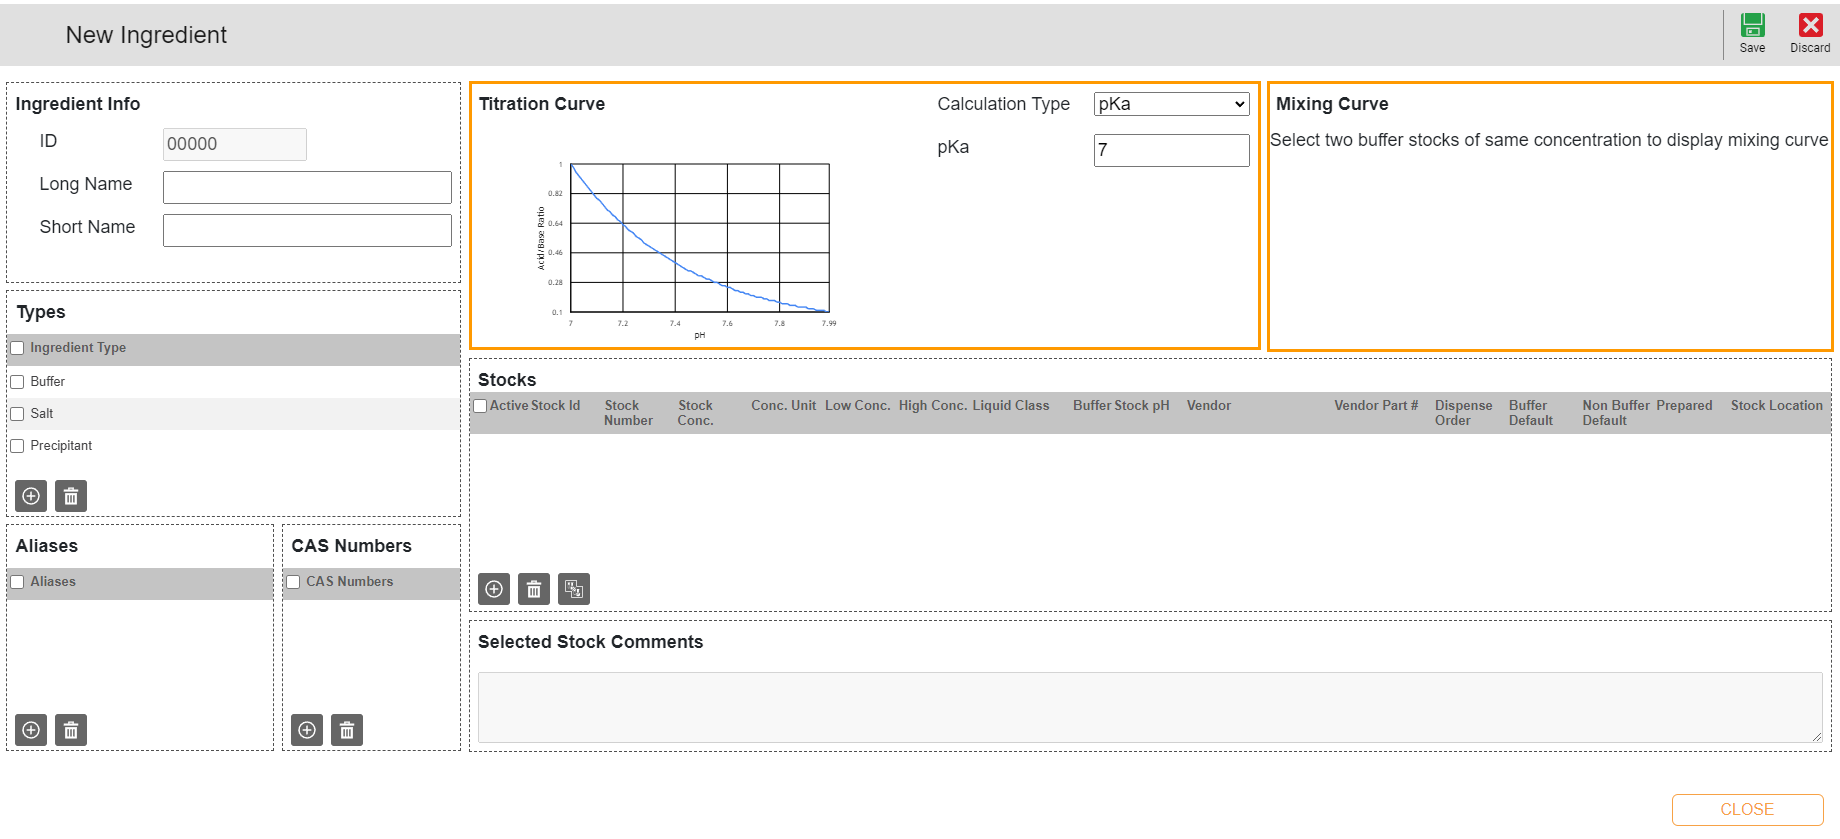The width and height of the screenshot is (1840, 839).
Task: Add a new alias entry
Action: point(31,730)
